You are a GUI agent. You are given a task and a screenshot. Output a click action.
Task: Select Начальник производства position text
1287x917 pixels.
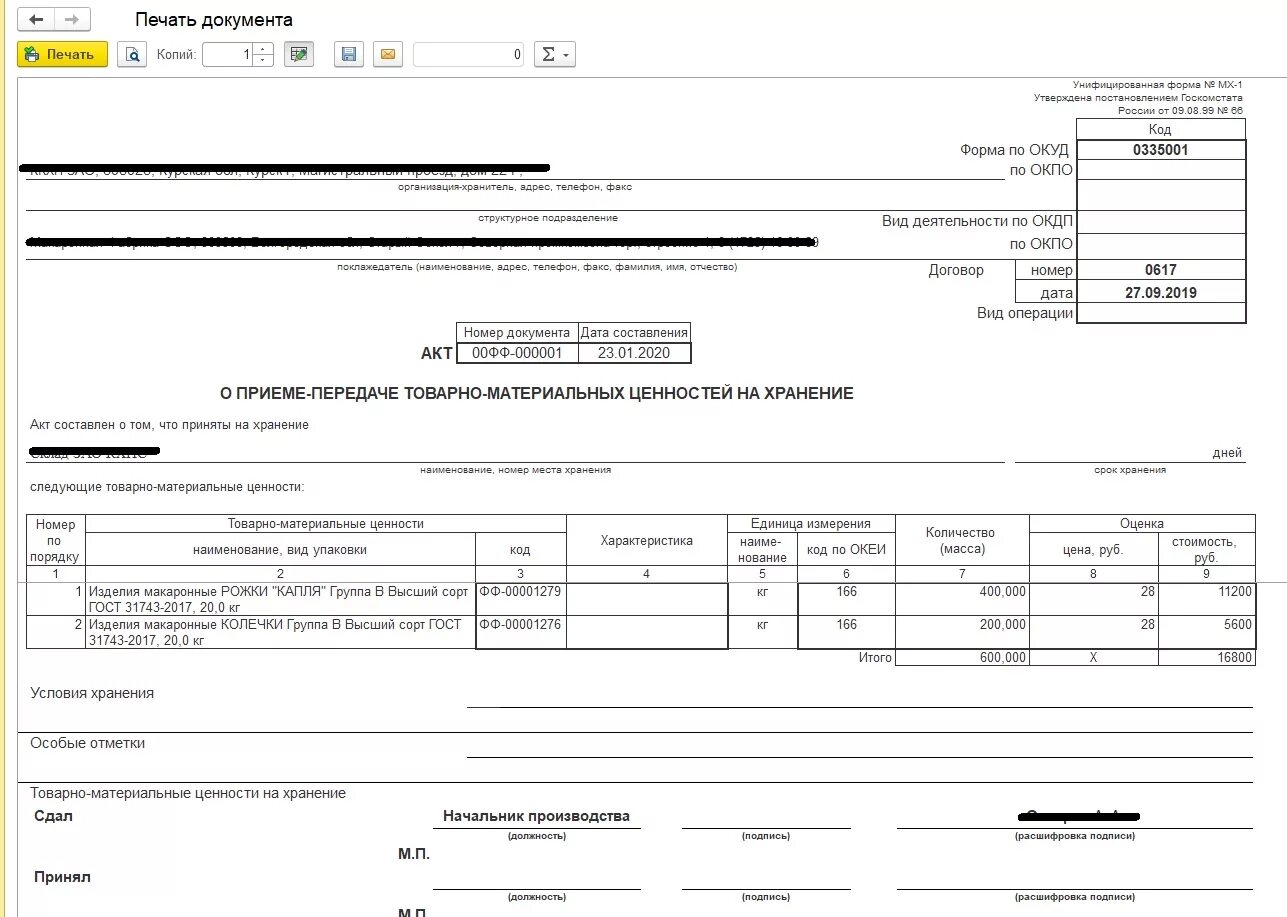coord(536,816)
